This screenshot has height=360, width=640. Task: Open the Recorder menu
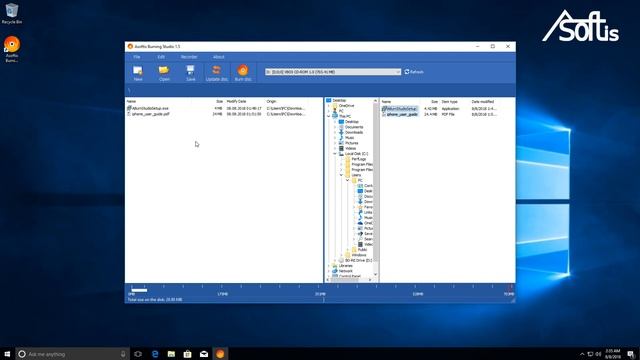point(189,57)
